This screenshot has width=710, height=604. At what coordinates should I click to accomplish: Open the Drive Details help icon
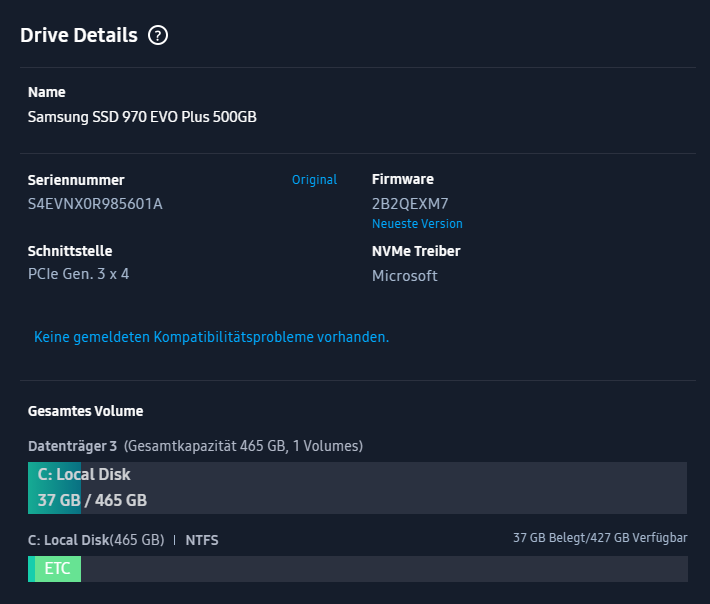[x=158, y=35]
